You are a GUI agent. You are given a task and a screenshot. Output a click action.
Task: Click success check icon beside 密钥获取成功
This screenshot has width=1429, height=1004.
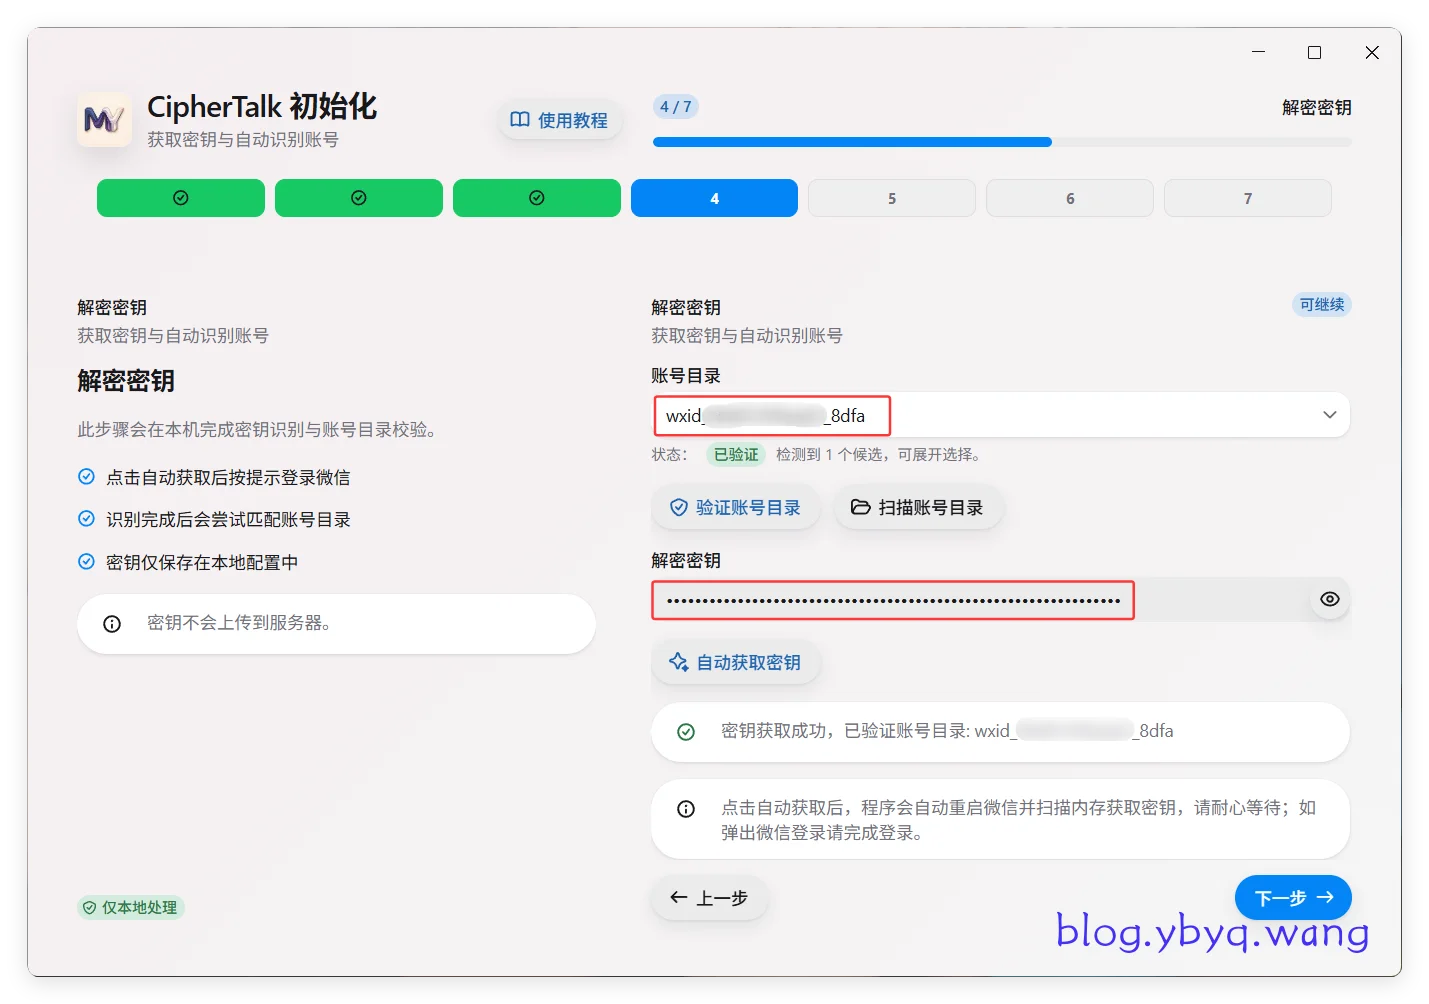click(x=686, y=732)
